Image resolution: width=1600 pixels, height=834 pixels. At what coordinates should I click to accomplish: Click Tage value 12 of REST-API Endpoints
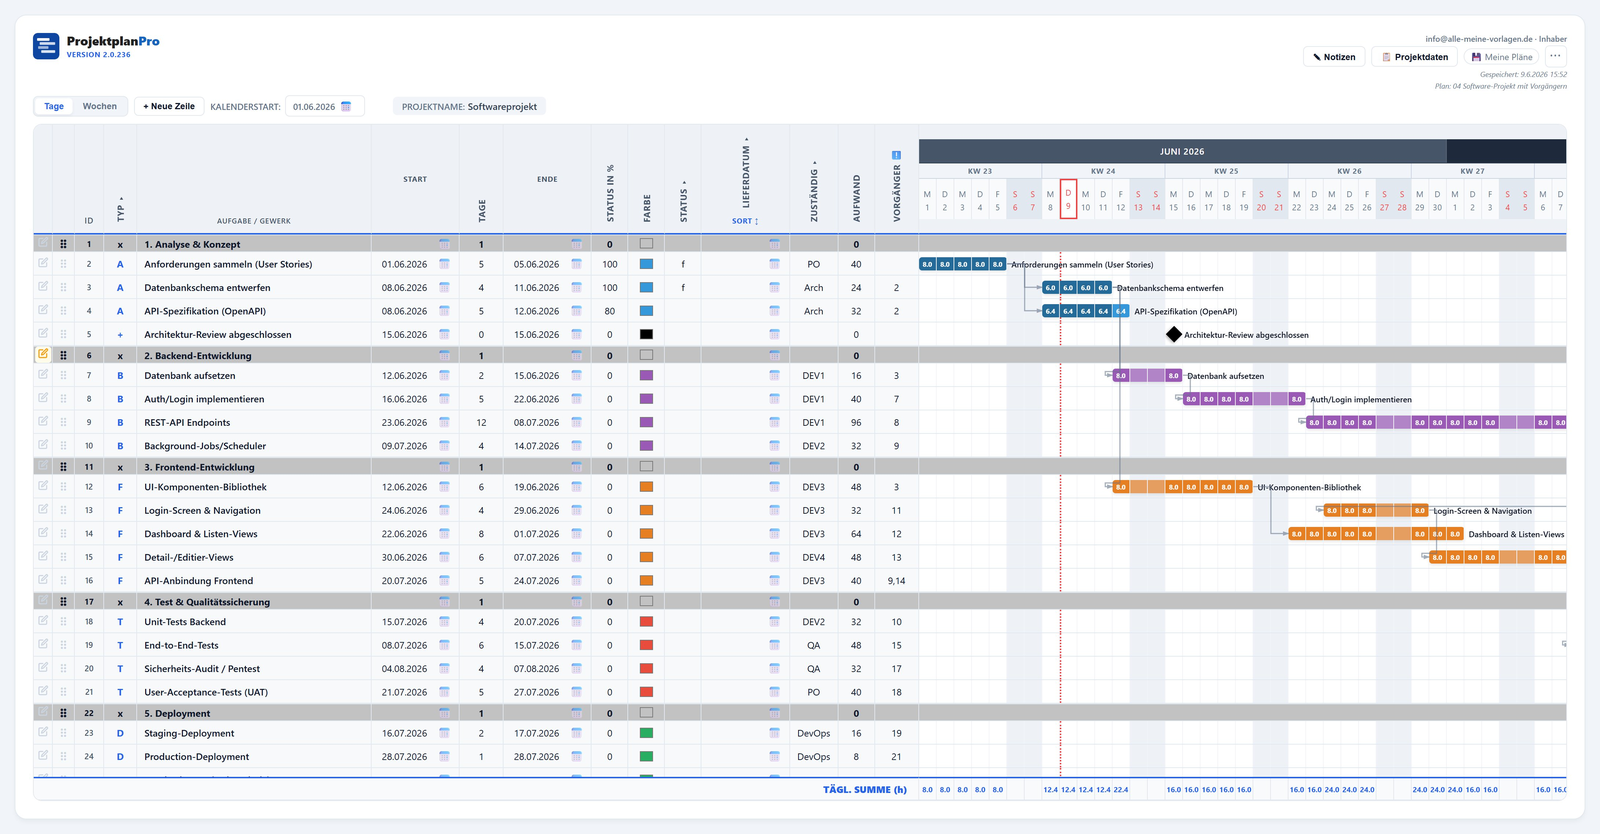(x=481, y=423)
